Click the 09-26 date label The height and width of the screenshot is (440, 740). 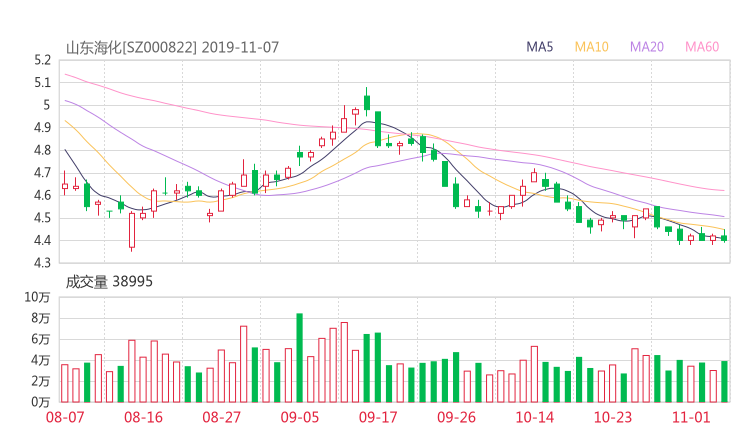click(x=456, y=417)
